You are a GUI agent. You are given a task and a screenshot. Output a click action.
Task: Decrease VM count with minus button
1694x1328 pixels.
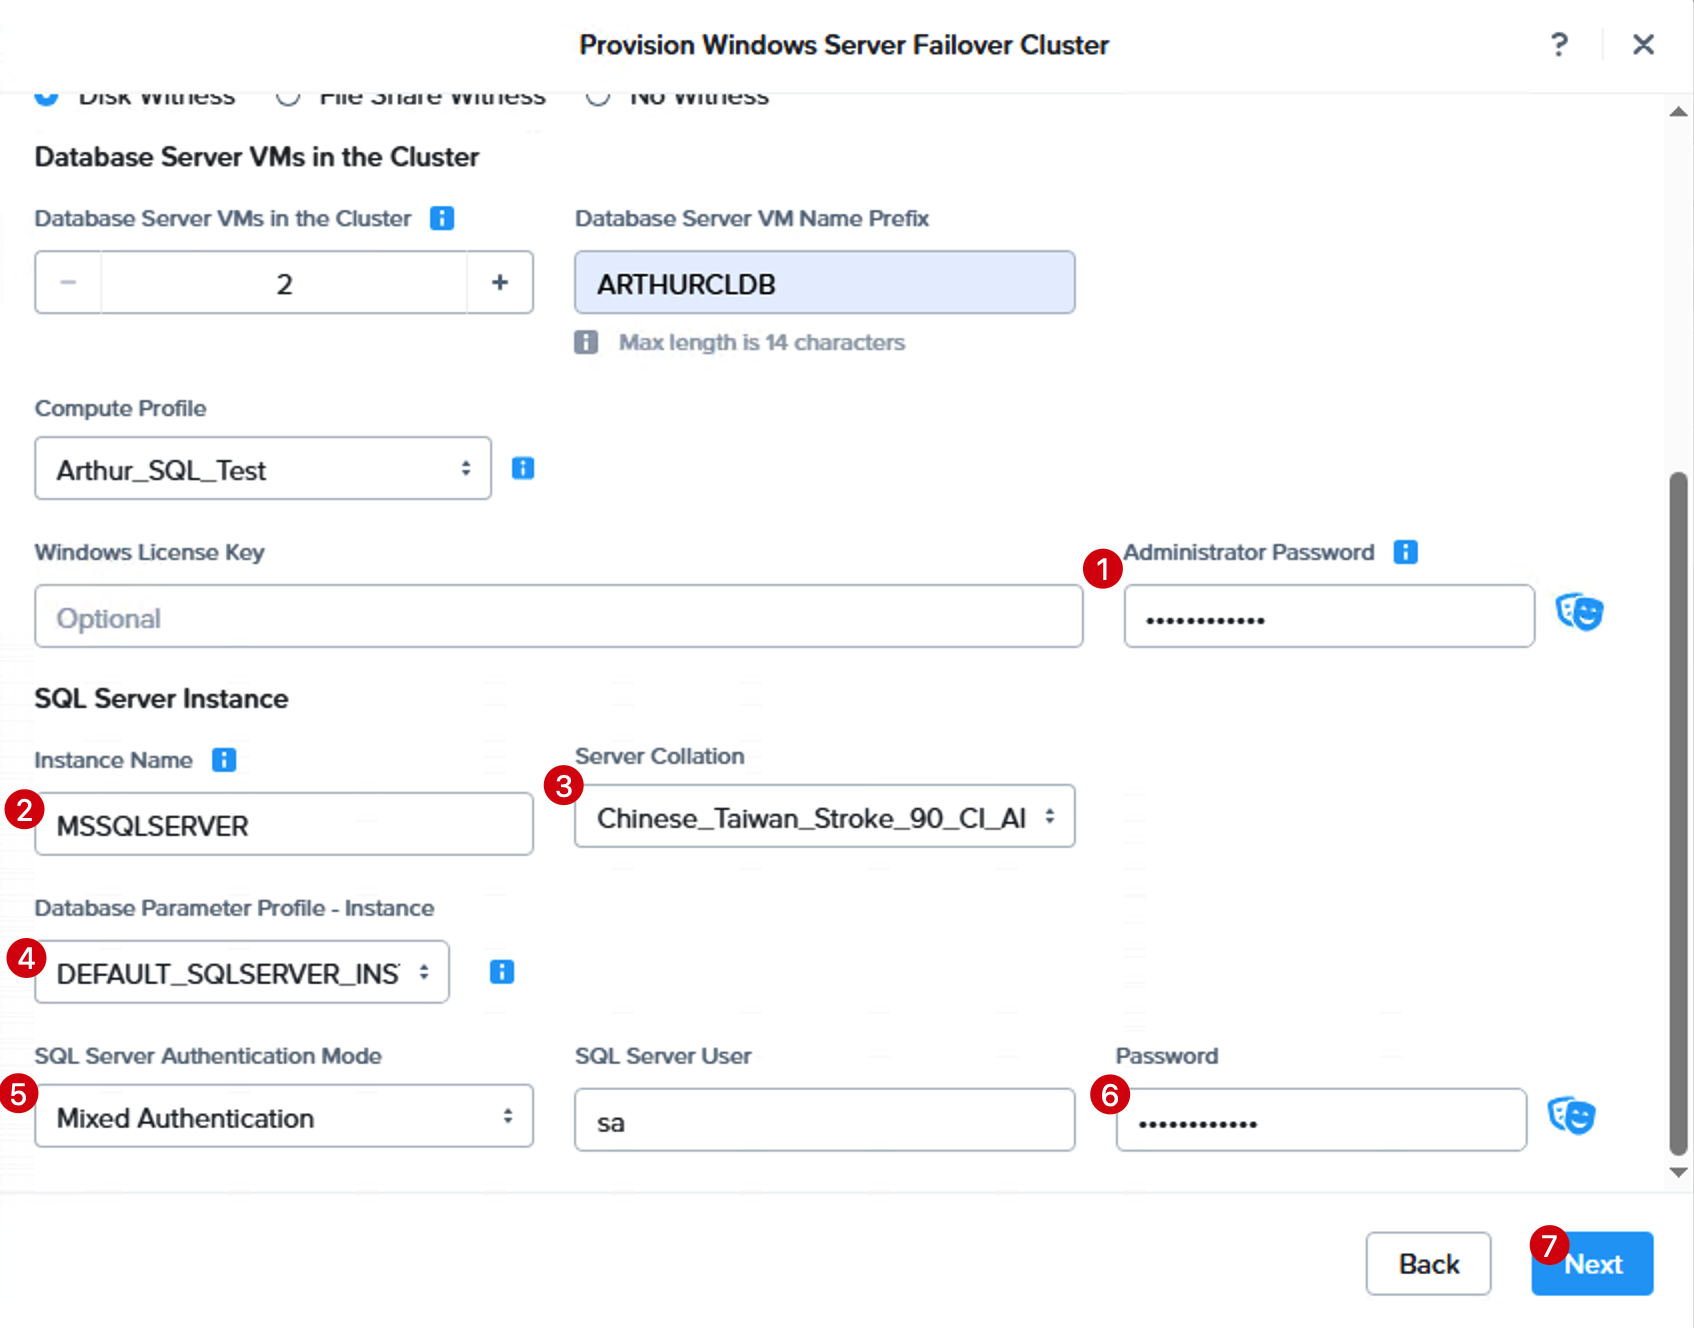pos(68,282)
